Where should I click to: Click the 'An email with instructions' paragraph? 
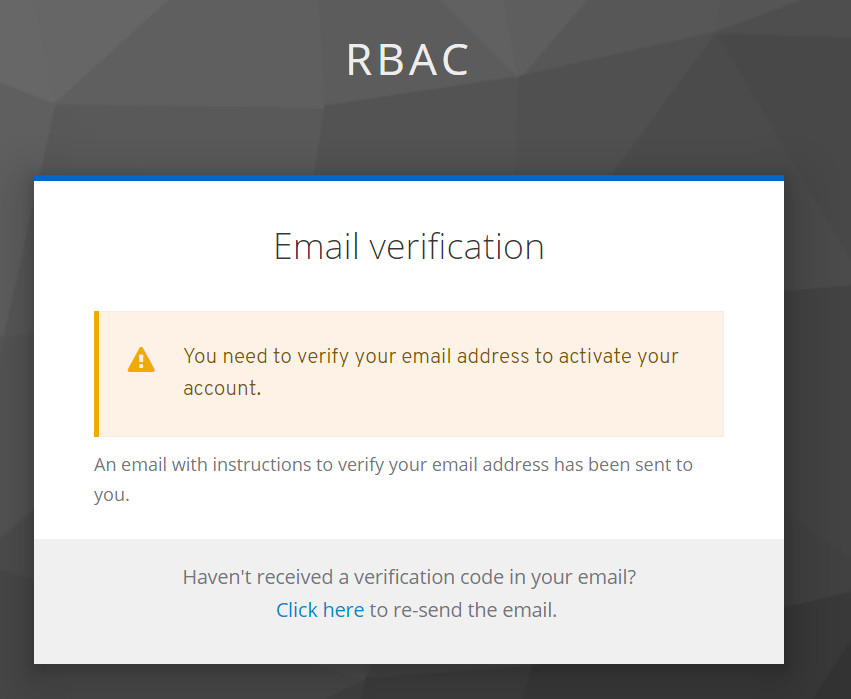click(393, 480)
